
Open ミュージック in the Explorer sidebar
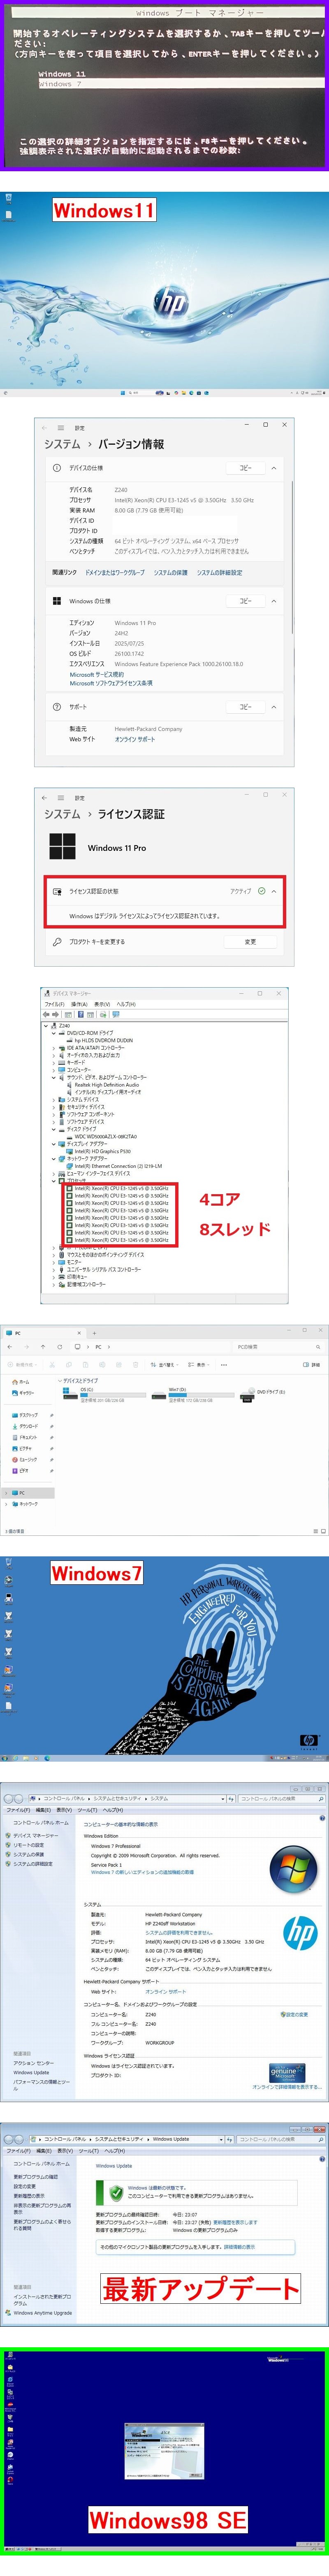click(26, 1460)
